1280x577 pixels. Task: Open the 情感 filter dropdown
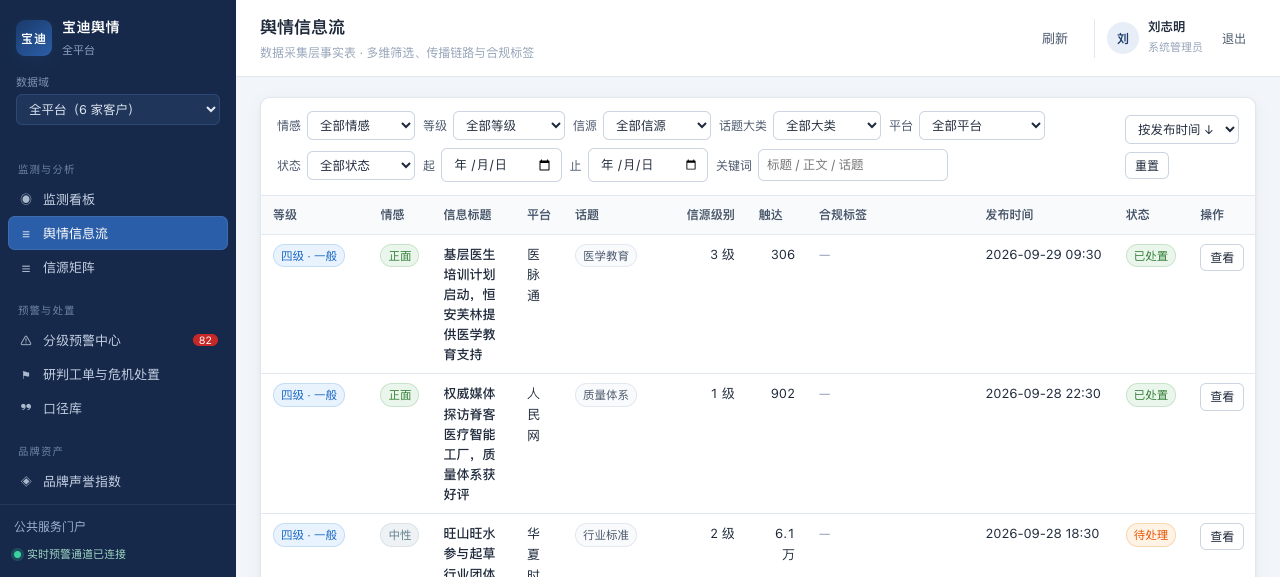pos(361,125)
